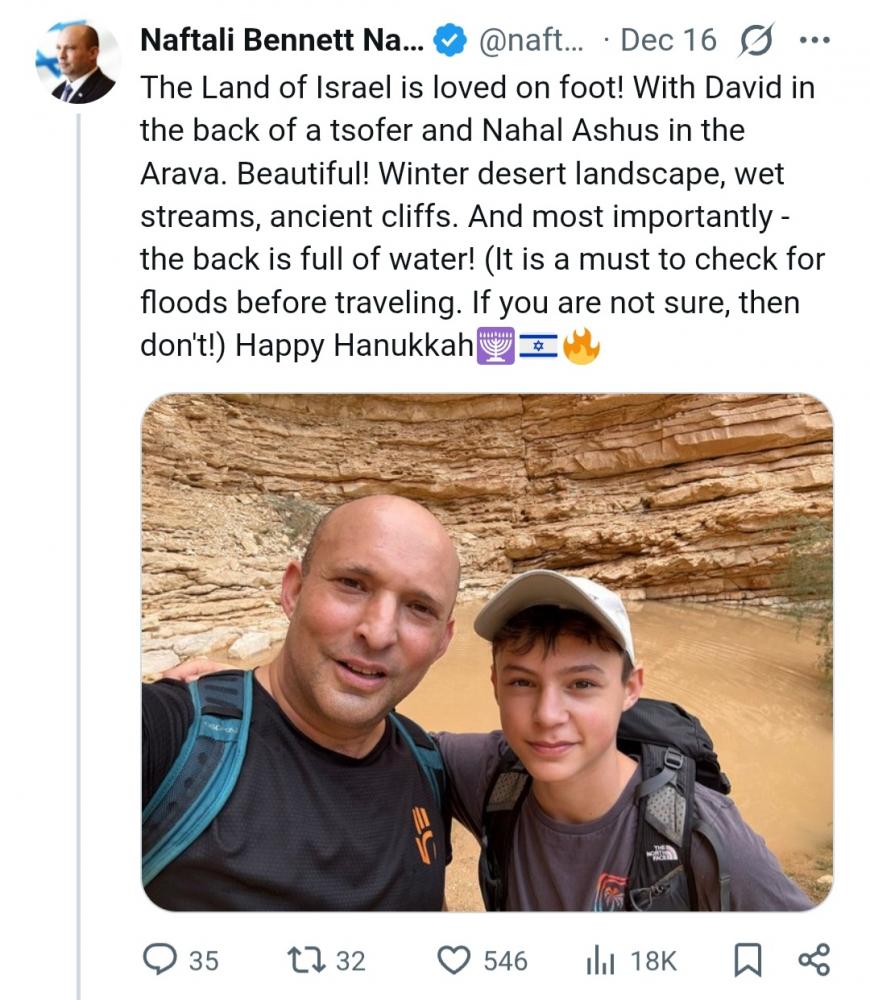Open the Dec 16 timestamp link

pyautogui.click(x=667, y=40)
